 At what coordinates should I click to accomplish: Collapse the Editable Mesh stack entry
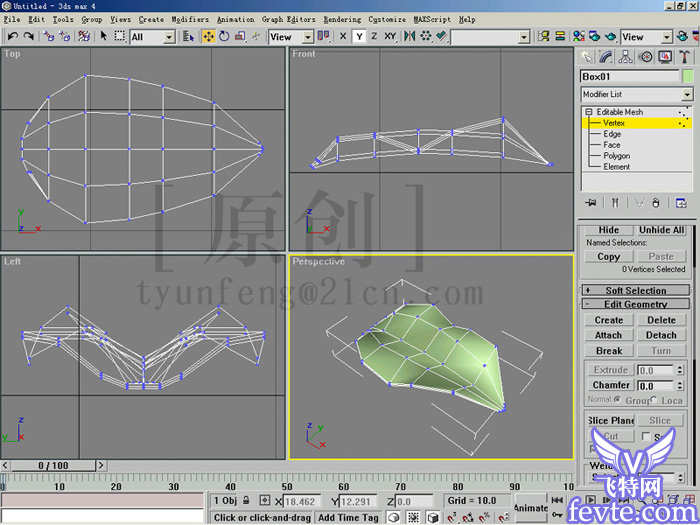tap(589, 112)
